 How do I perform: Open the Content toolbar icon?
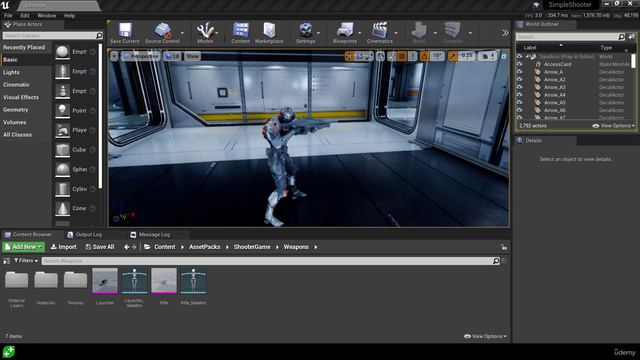coord(240,33)
